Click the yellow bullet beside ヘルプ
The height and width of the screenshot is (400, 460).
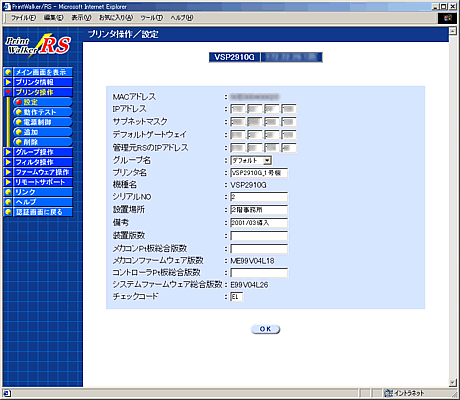tap(8, 202)
